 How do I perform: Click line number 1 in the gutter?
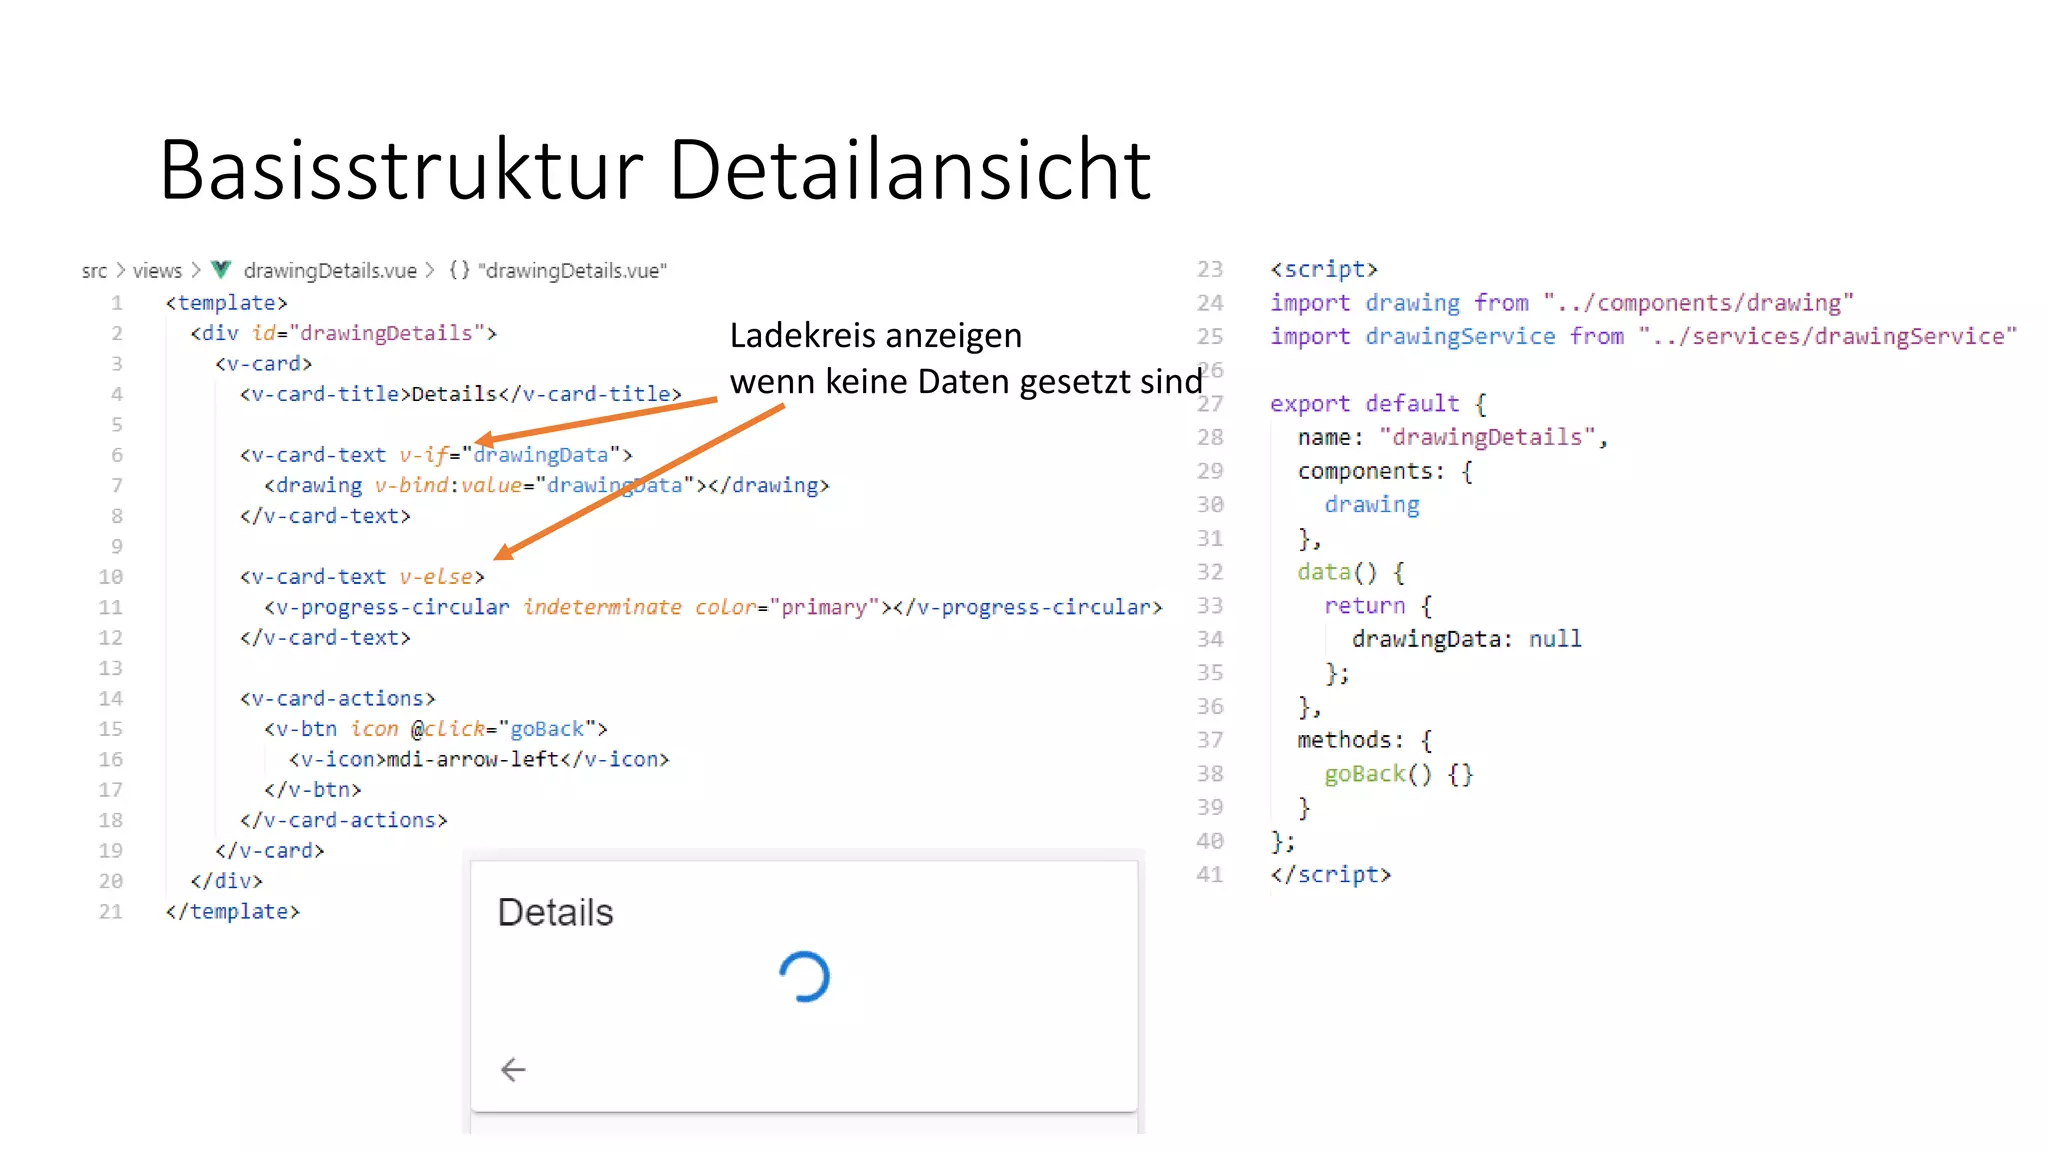click(x=117, y=303)
